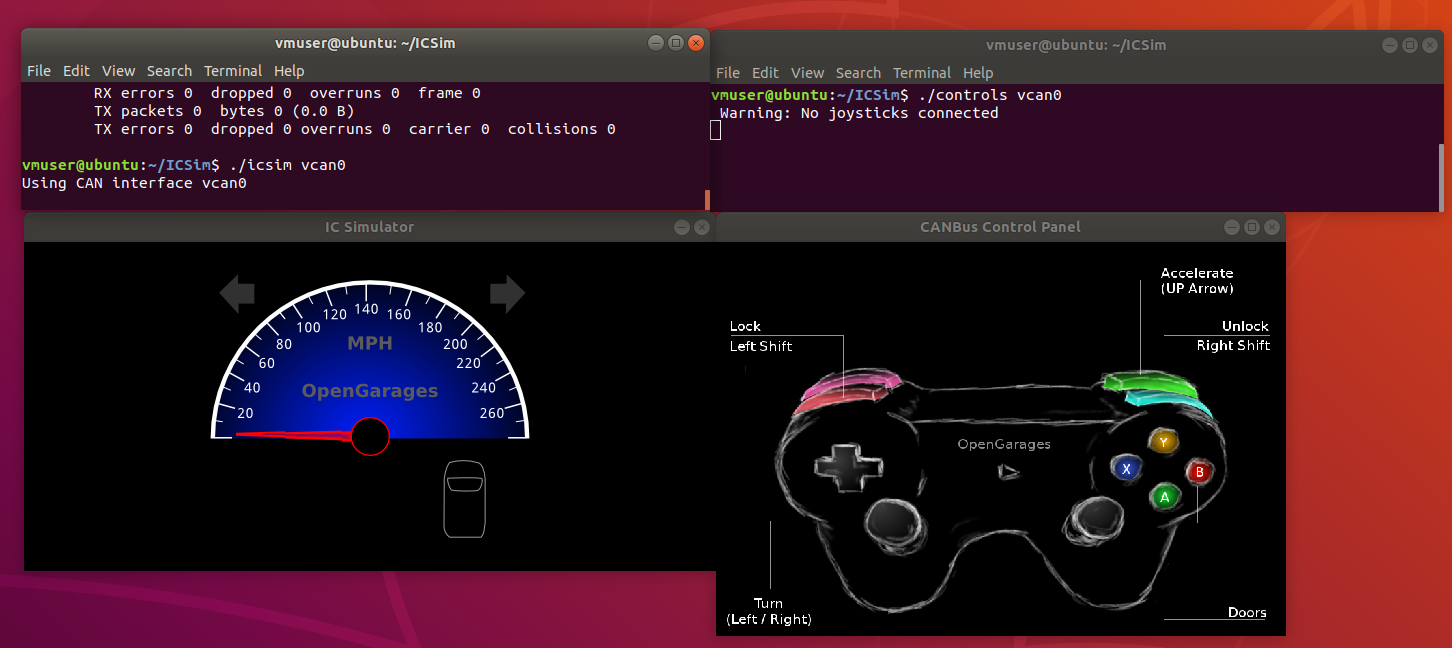Open Help menu in right controls terminal
The width and height of the screenshot is (1452, 648).
pyautogui.click(x=978, y=73)
